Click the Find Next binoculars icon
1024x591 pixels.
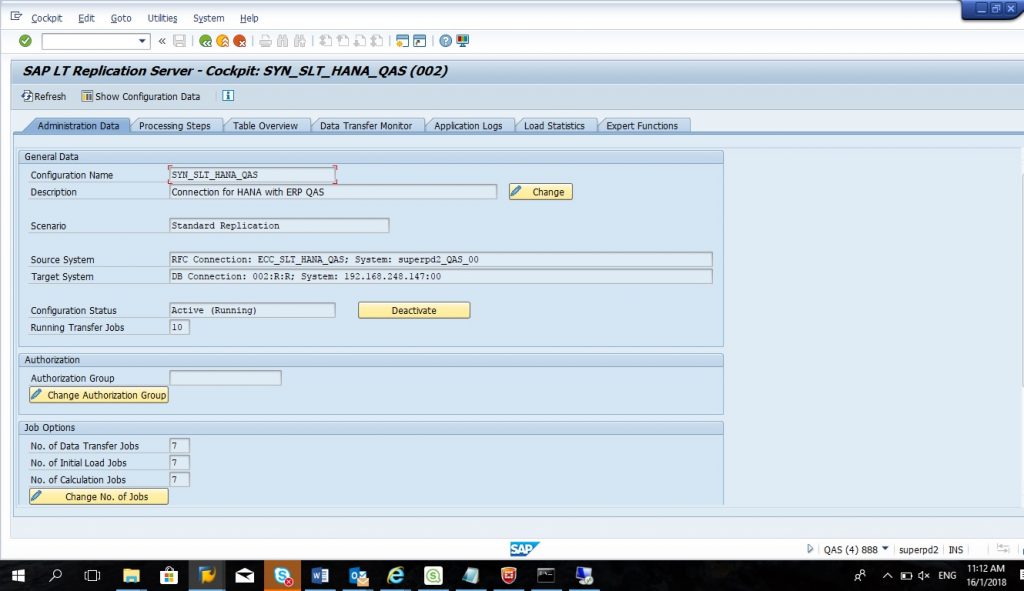tap(300, 41)
